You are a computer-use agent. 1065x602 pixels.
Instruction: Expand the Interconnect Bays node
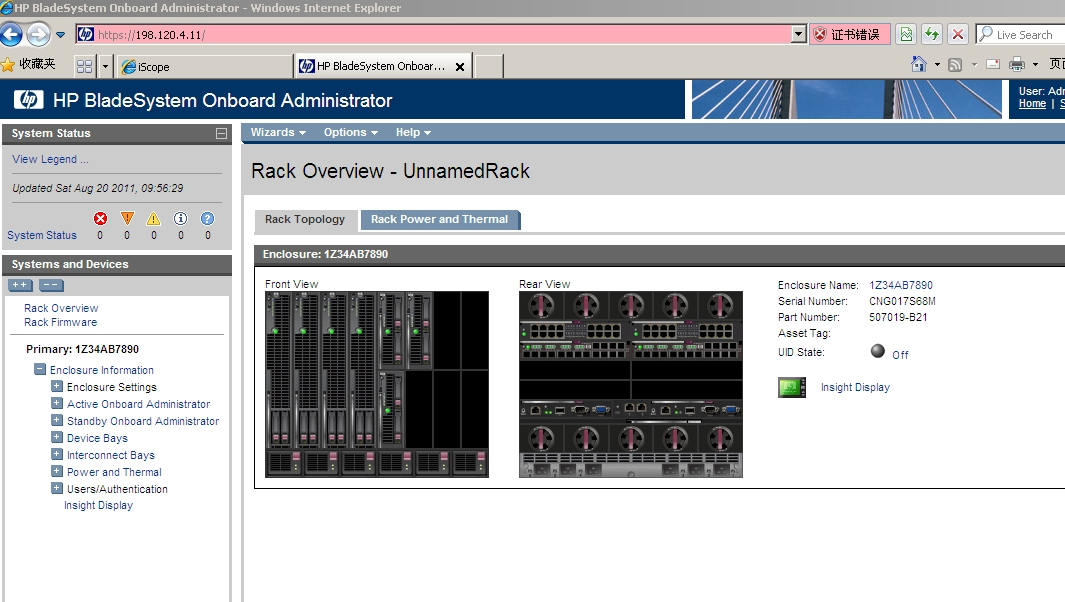(x=57, y=455)
